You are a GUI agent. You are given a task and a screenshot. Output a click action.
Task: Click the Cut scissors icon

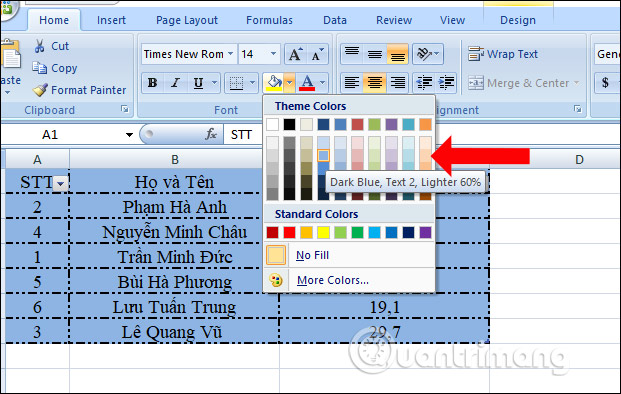tap(39, 46)
